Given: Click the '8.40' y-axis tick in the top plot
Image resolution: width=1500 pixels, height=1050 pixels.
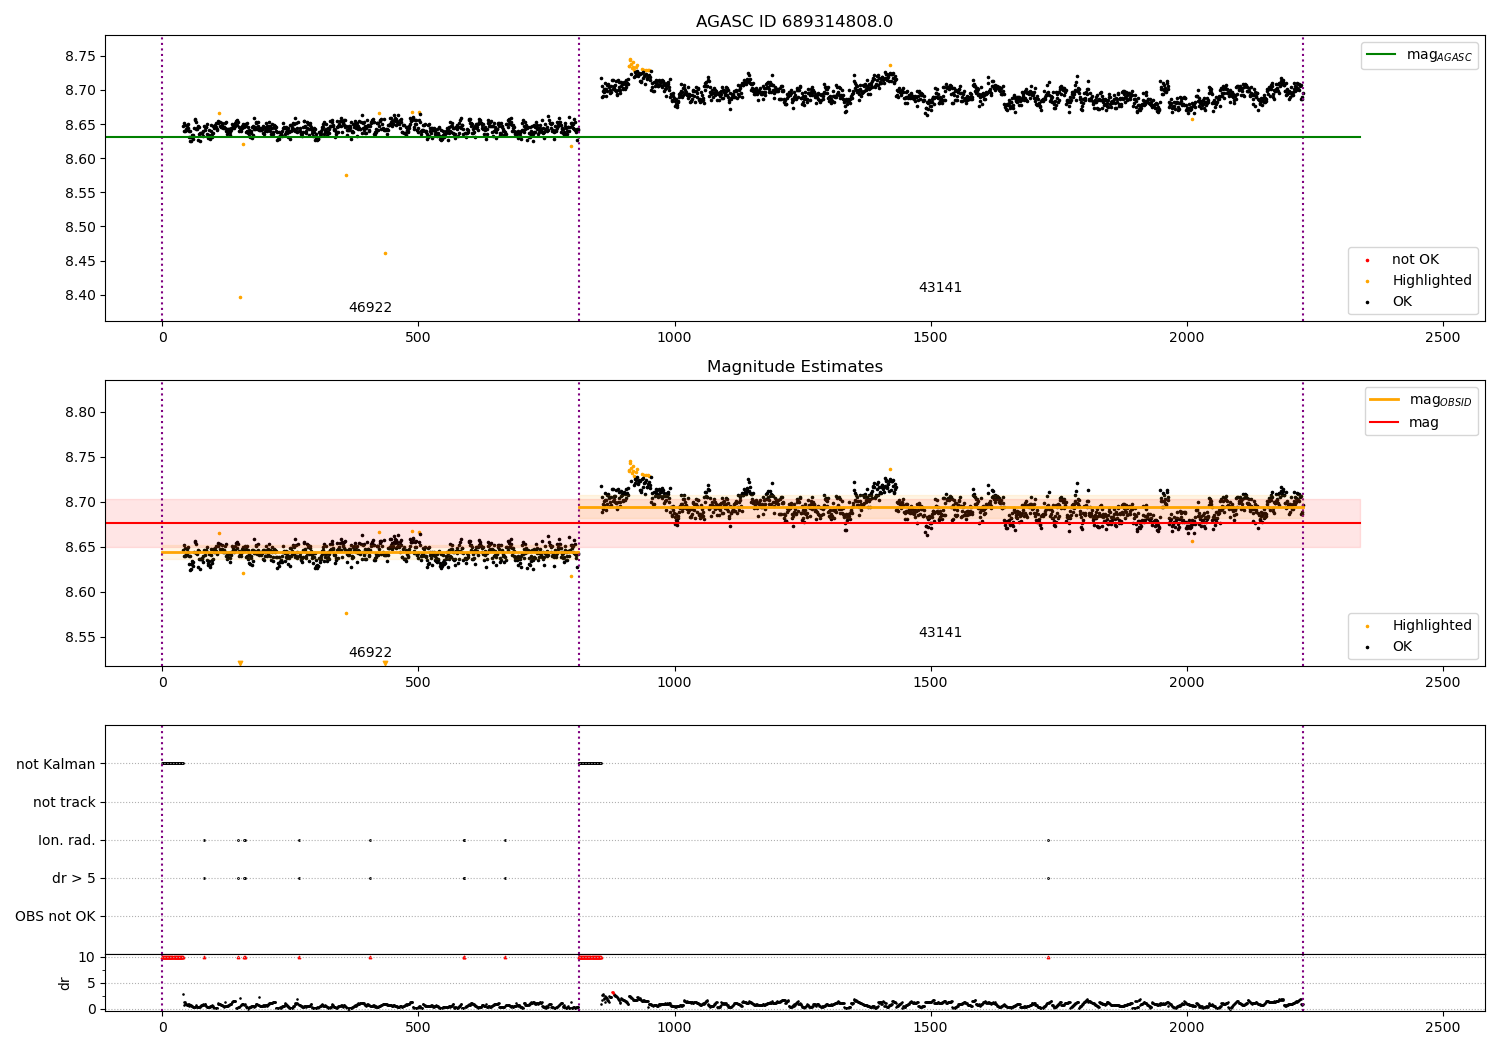Looking at the screenshot, I should click(81, 296).
